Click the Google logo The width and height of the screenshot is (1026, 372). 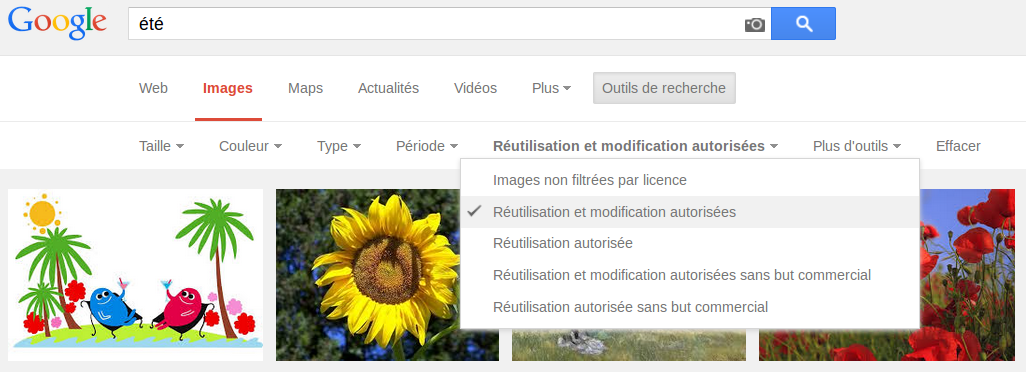(x=57, y=24)
